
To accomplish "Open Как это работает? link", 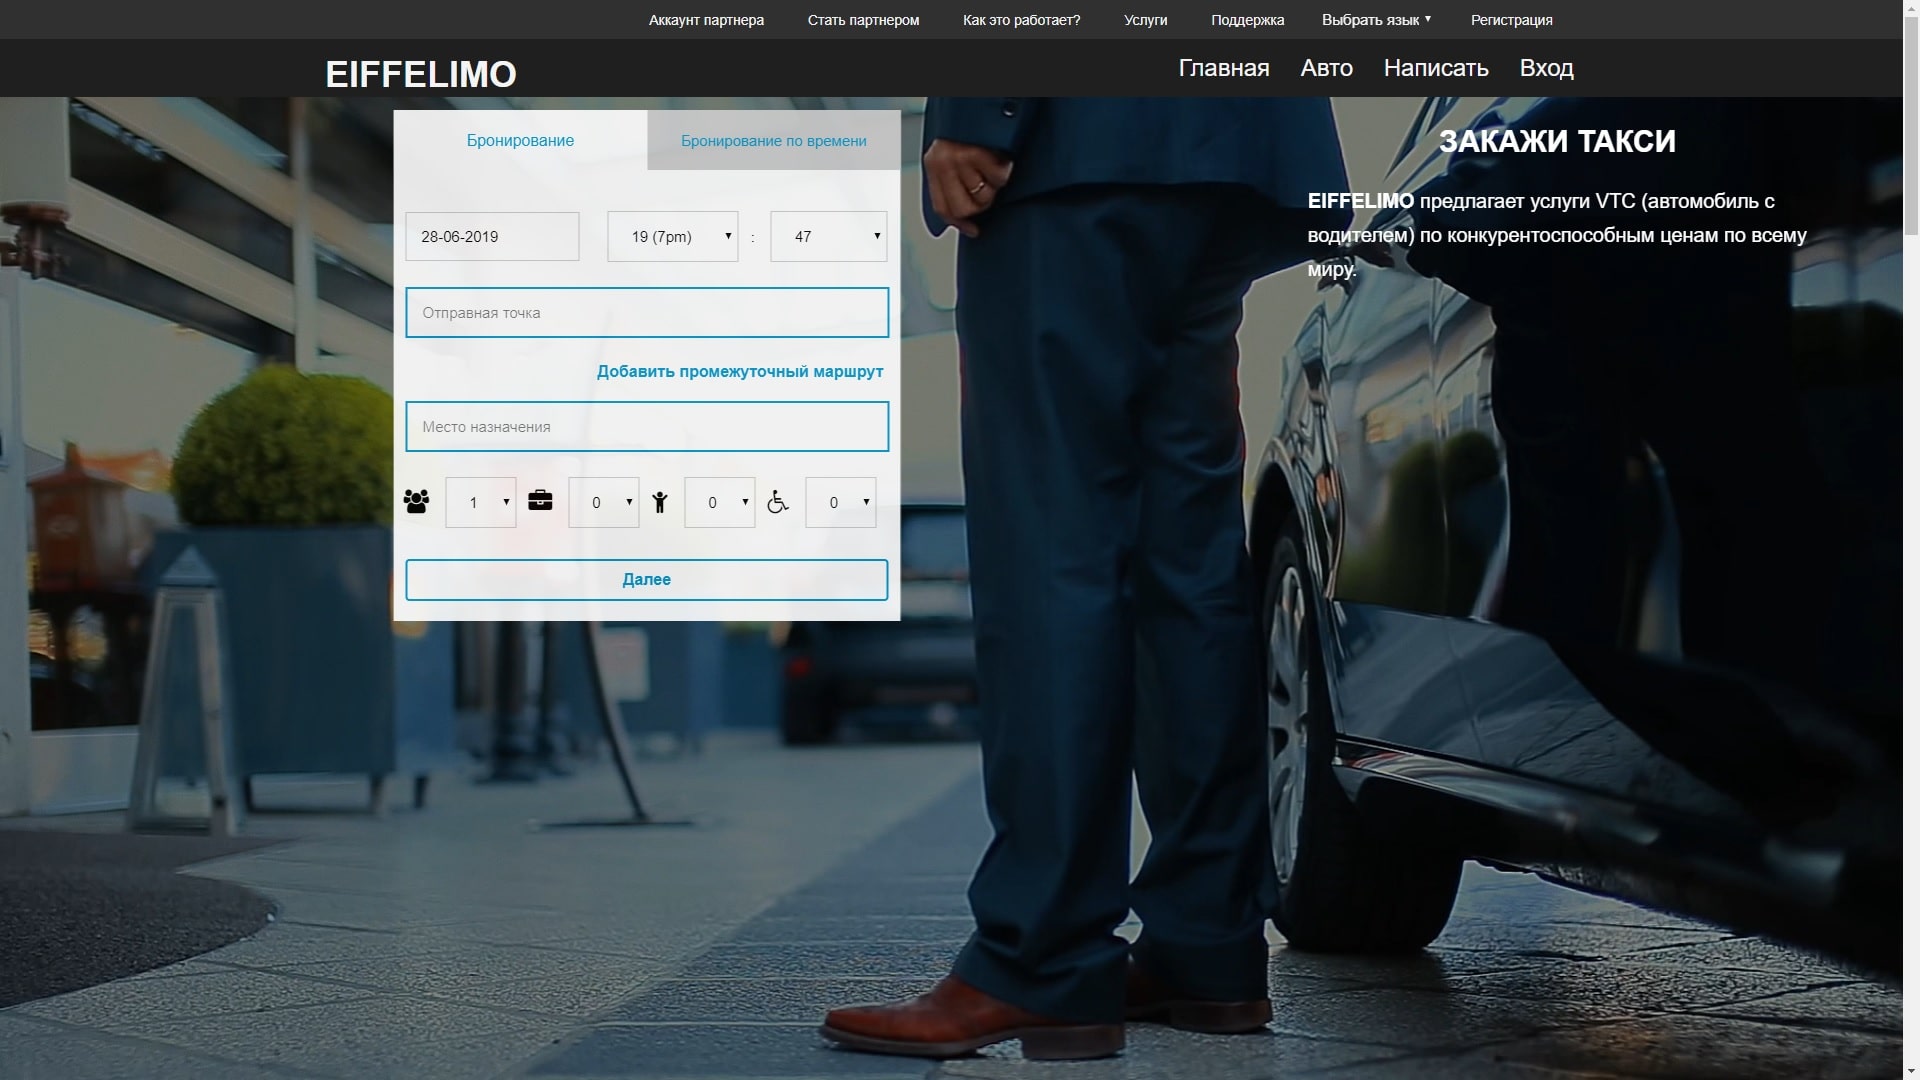I will click(1022, 20).
